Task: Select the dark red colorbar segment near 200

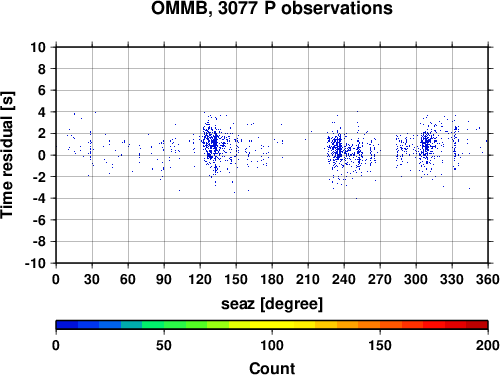Action: click(477, 325)
